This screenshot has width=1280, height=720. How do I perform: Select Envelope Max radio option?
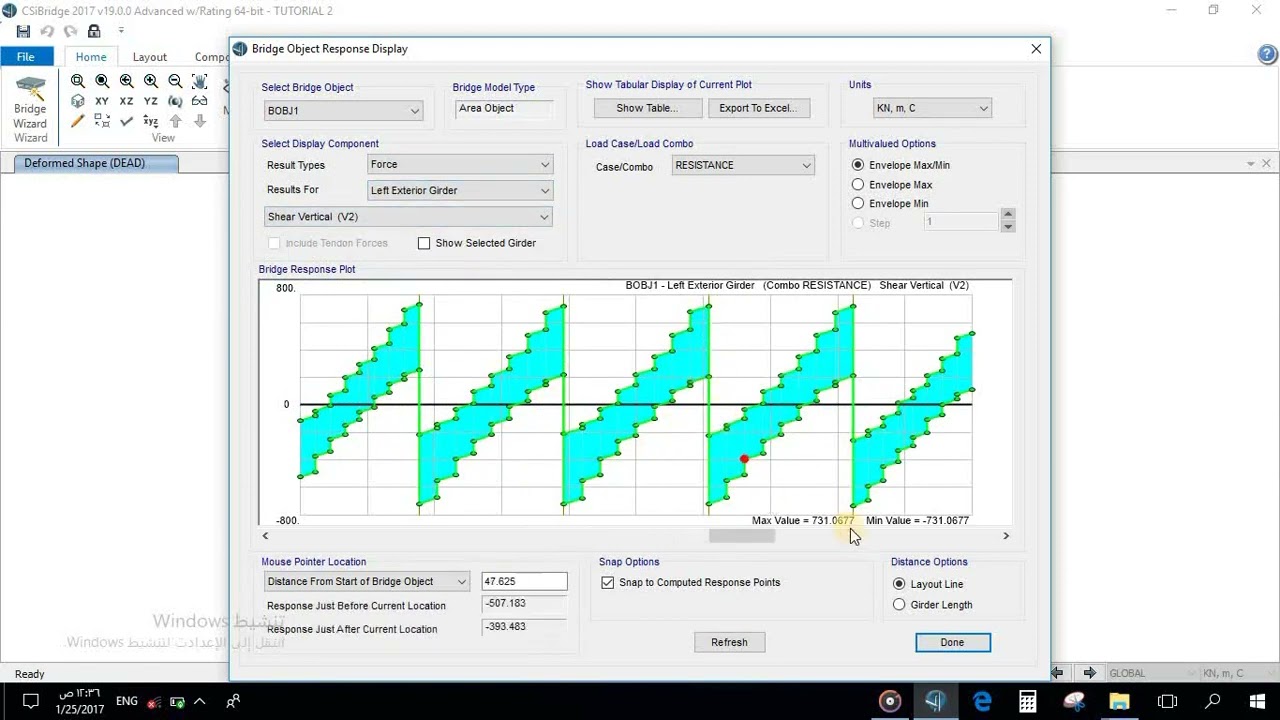click(x=891, y=185)
